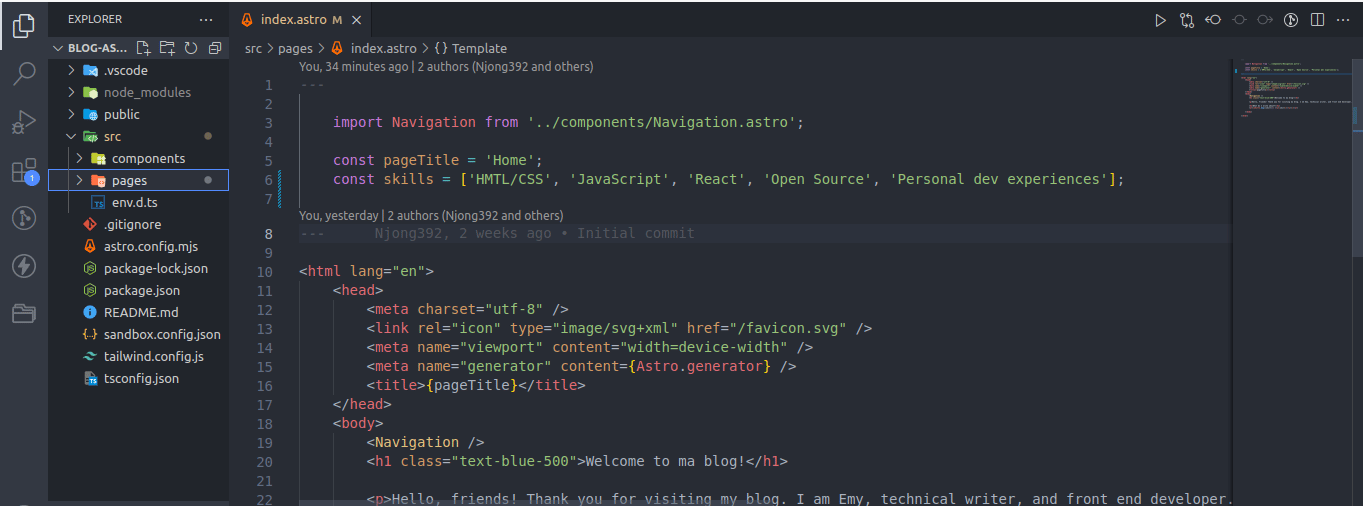Collapse the BLOG-AS... workspace section

click(97, 48)
